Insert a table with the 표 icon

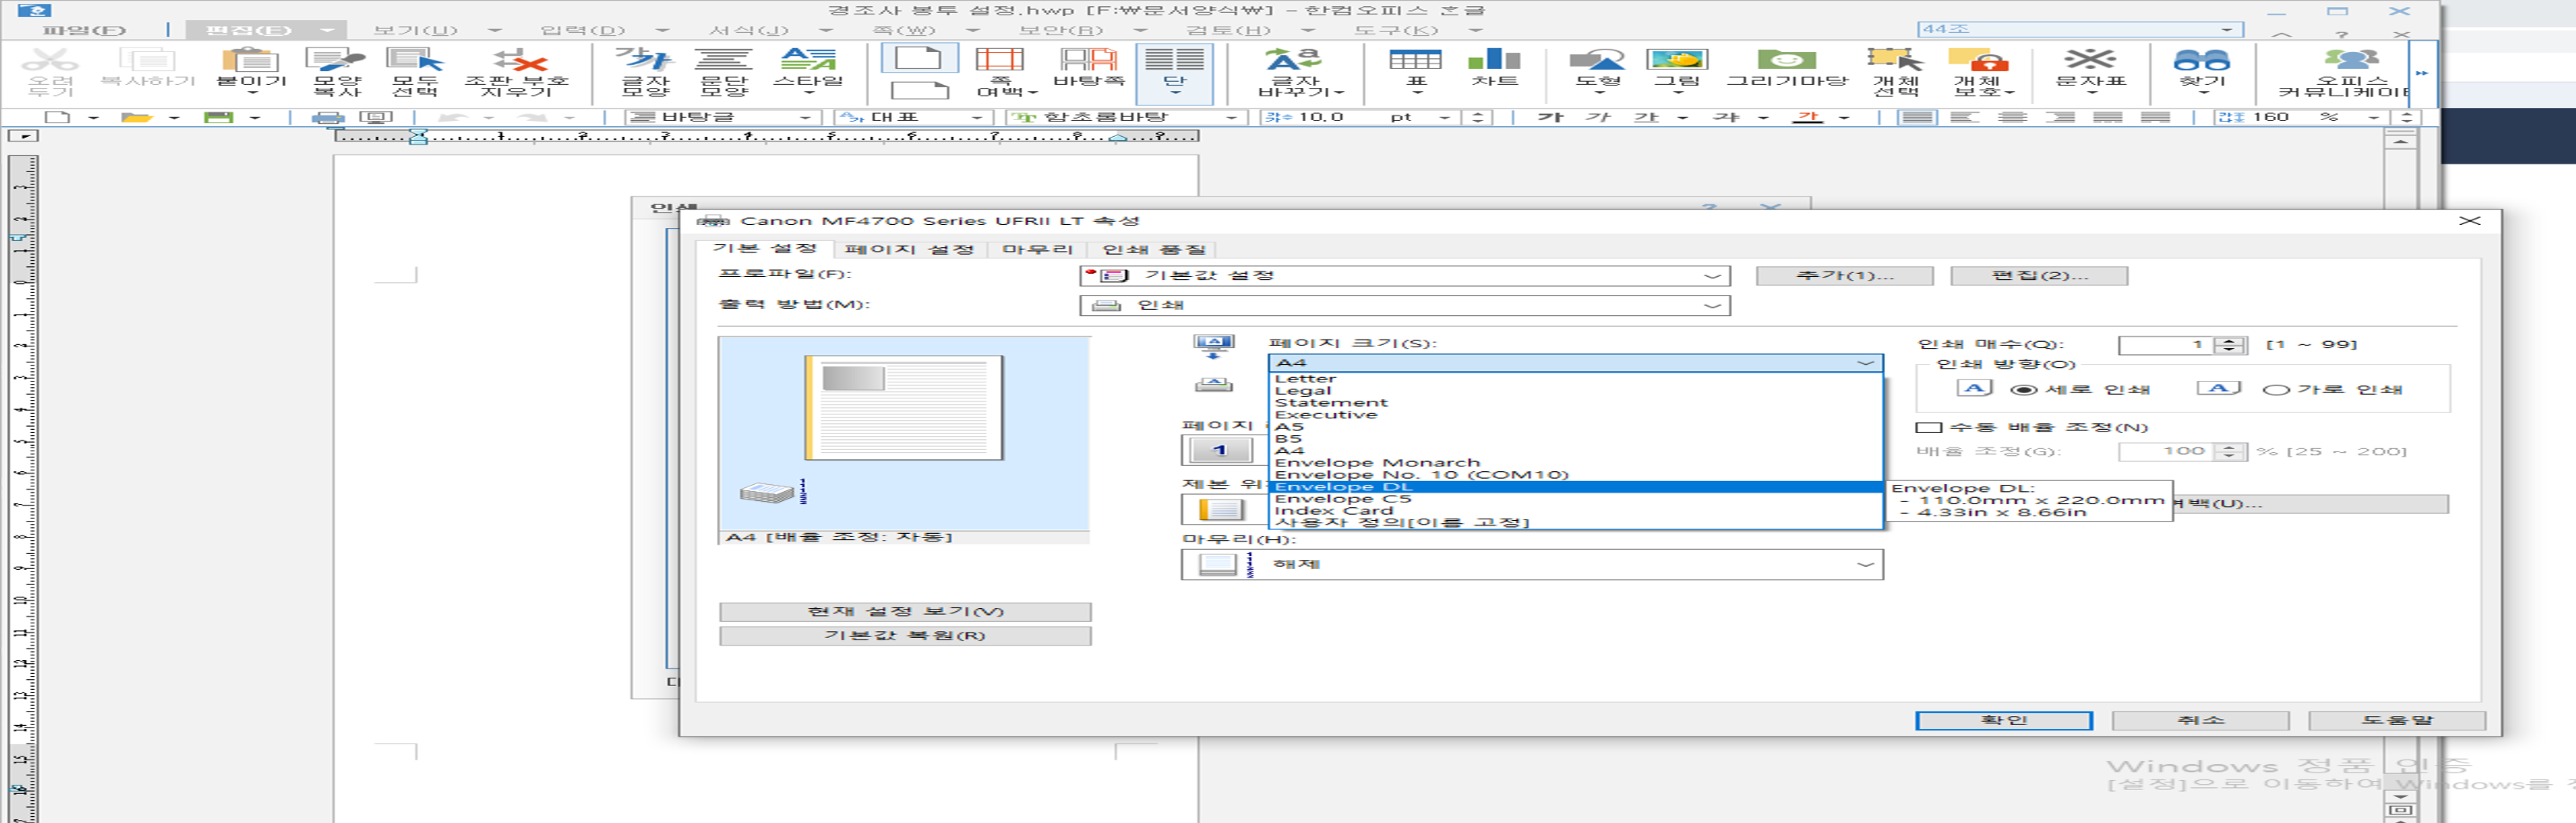[x=1415, y=60]
